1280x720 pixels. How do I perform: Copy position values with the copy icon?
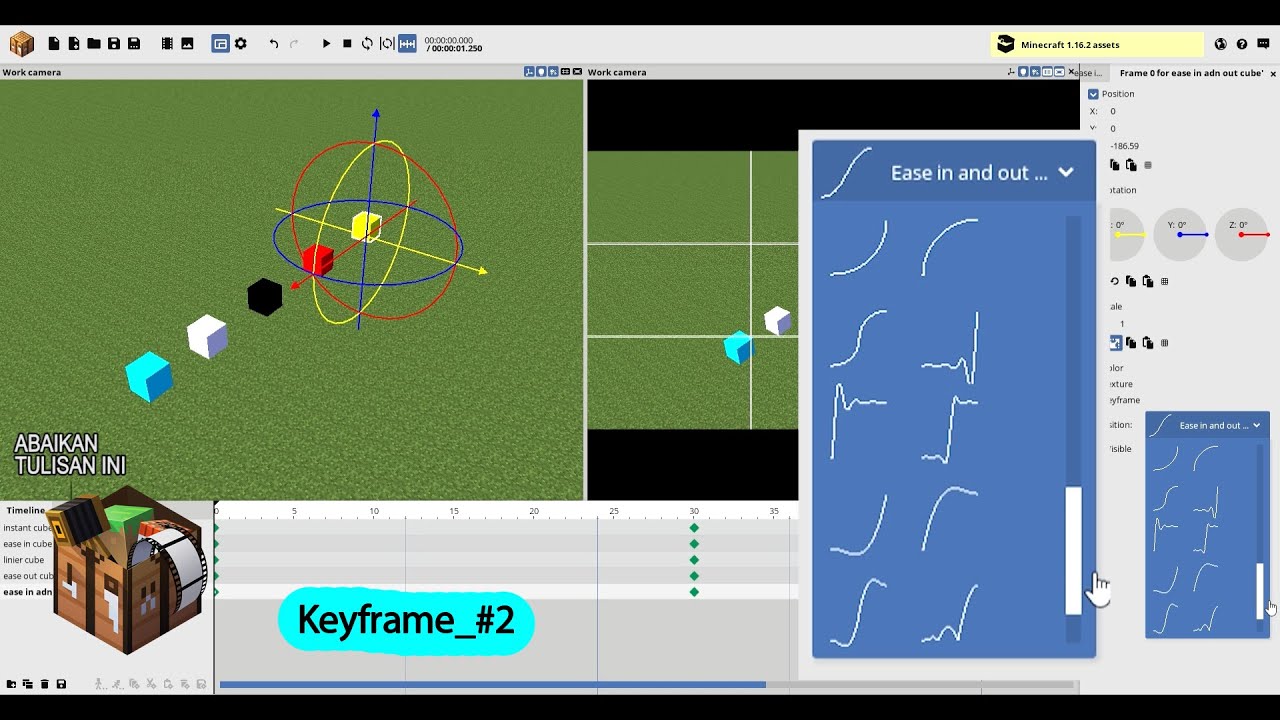[x=1115, y=165]
